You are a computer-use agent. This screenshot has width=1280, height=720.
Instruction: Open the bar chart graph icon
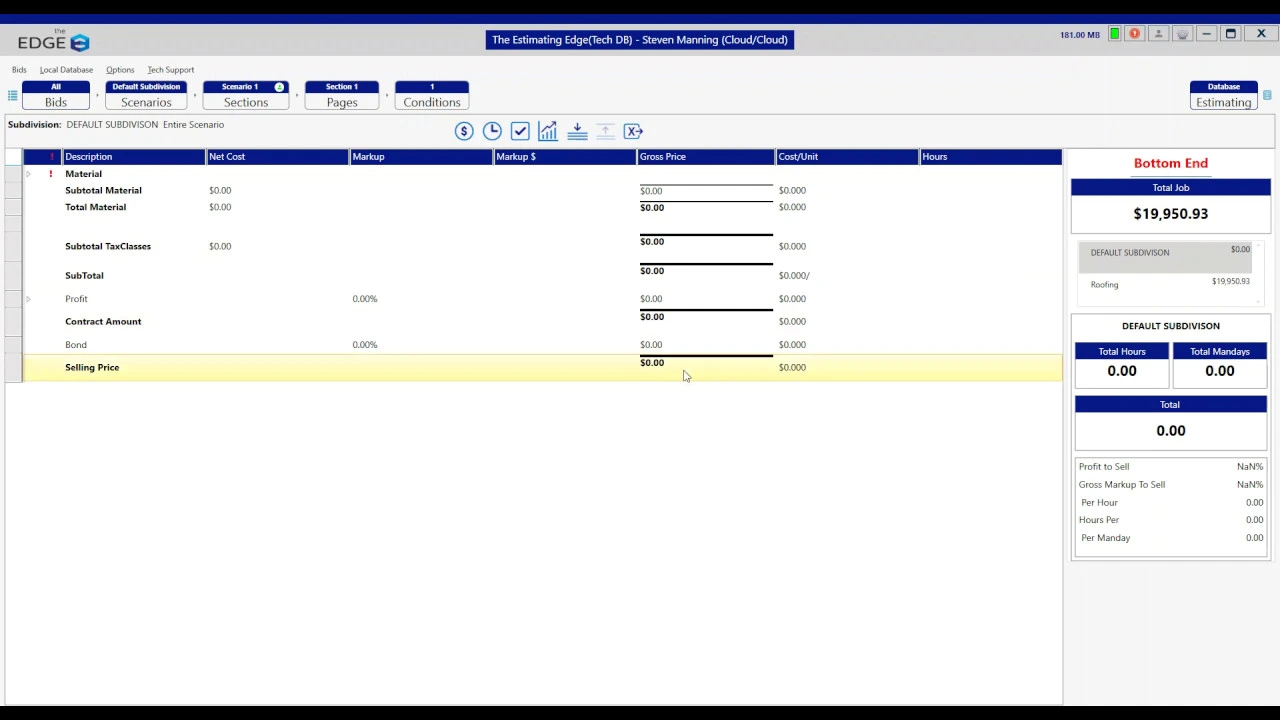pyautogui.click(x=548, y=131)
